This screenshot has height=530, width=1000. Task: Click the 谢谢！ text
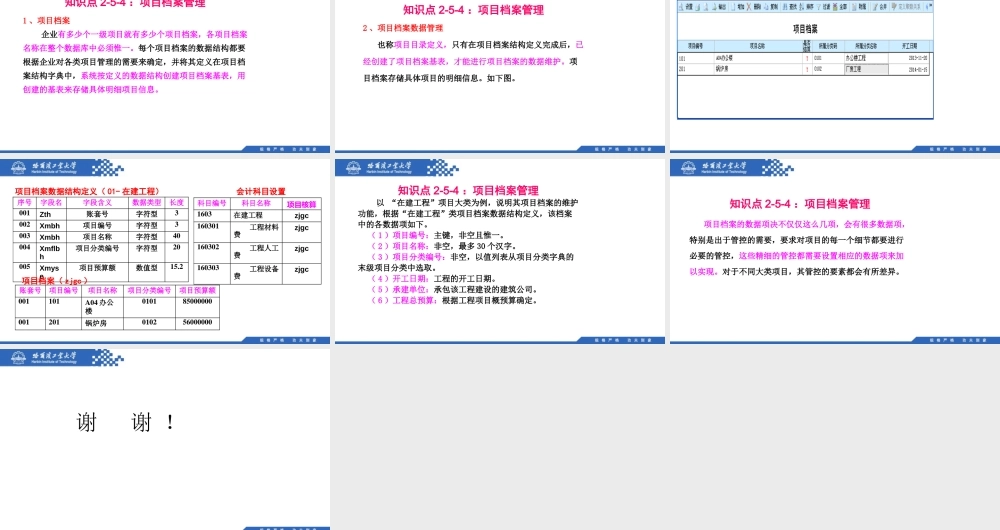(x=125, y=422)
